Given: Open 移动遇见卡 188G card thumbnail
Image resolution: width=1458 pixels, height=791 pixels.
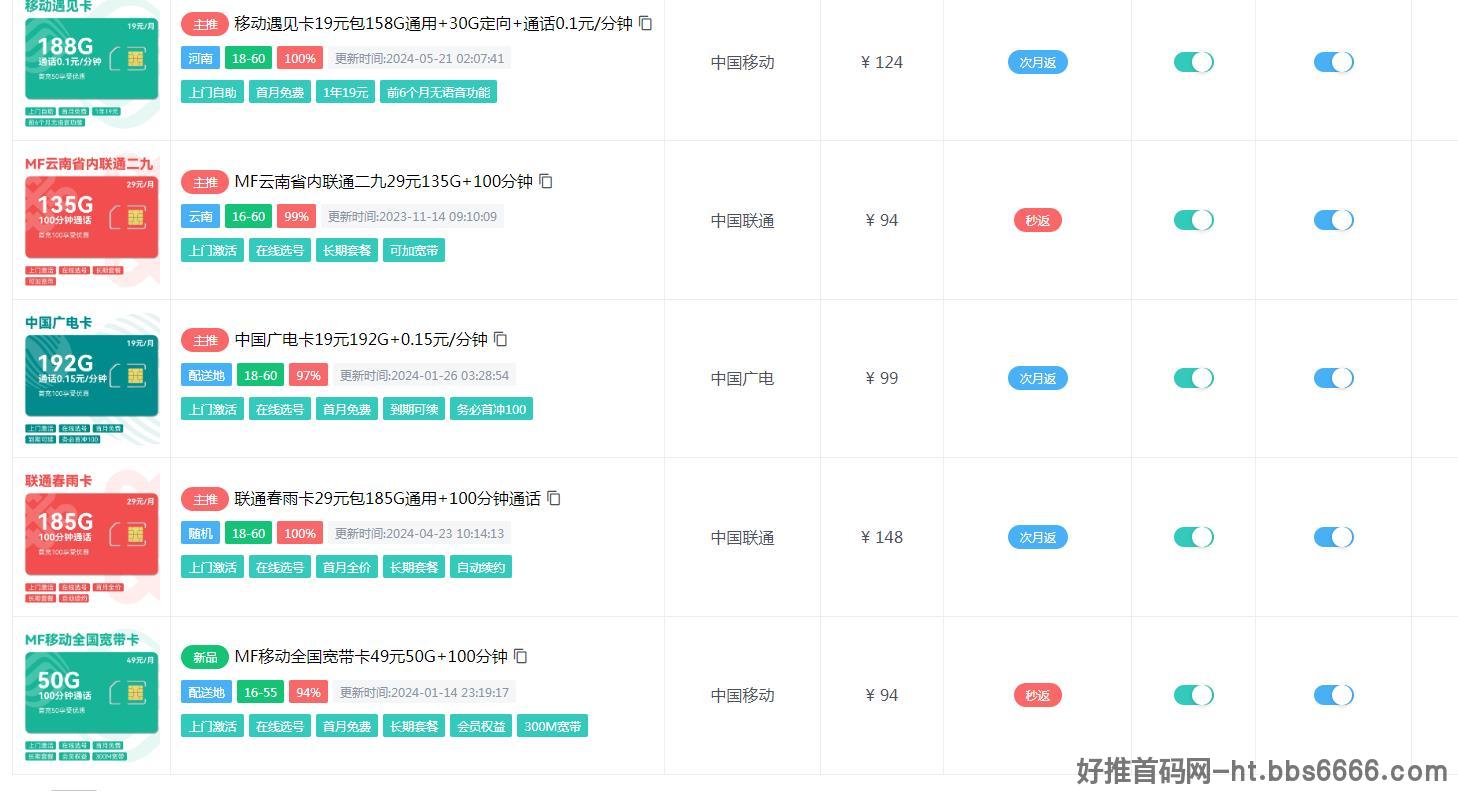Looking at the screenshot, I should 92,62.
